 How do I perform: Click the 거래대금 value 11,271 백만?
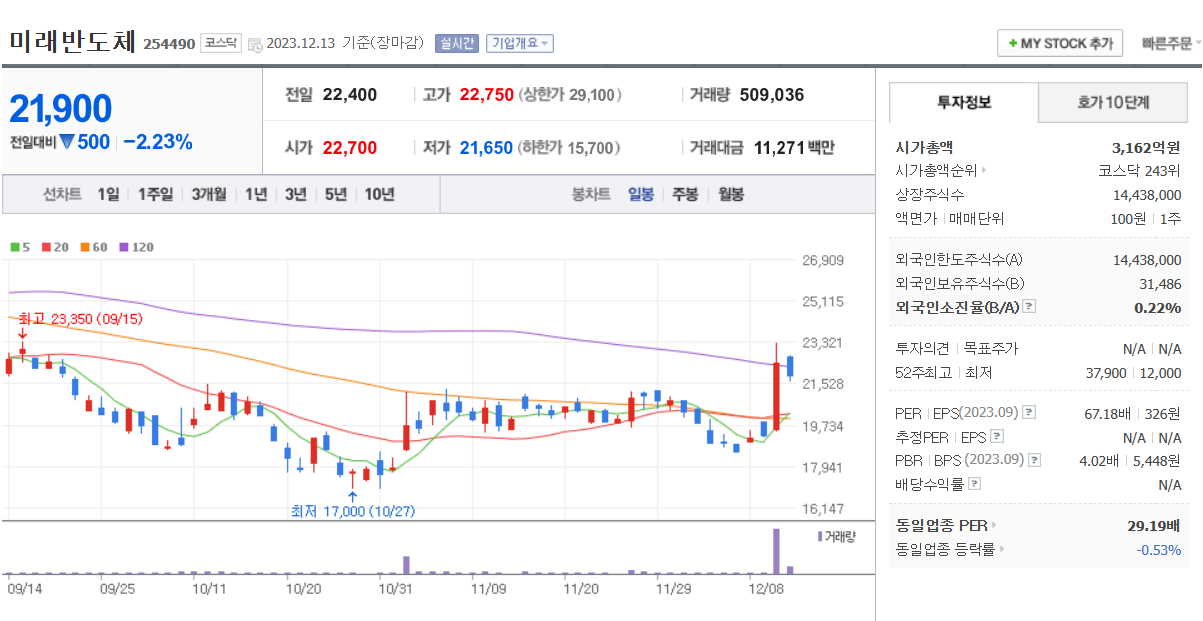[x=794, y=148]
